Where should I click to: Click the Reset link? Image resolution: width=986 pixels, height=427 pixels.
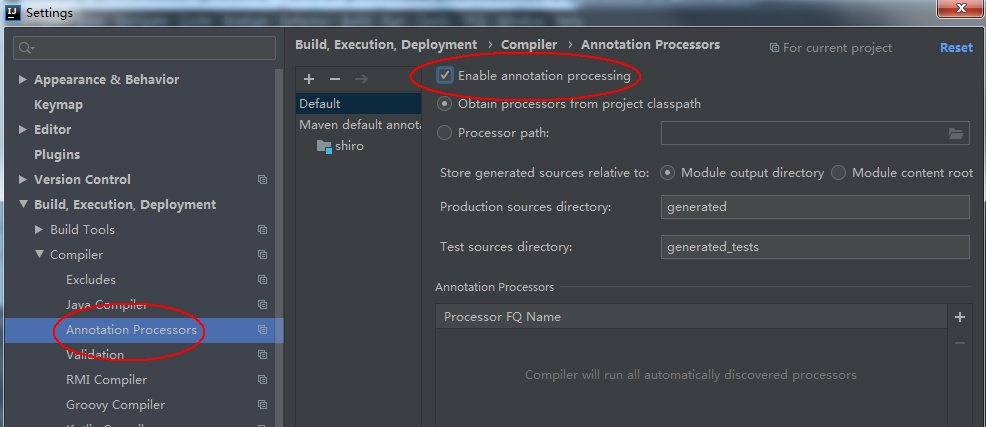tap(955, 48)
